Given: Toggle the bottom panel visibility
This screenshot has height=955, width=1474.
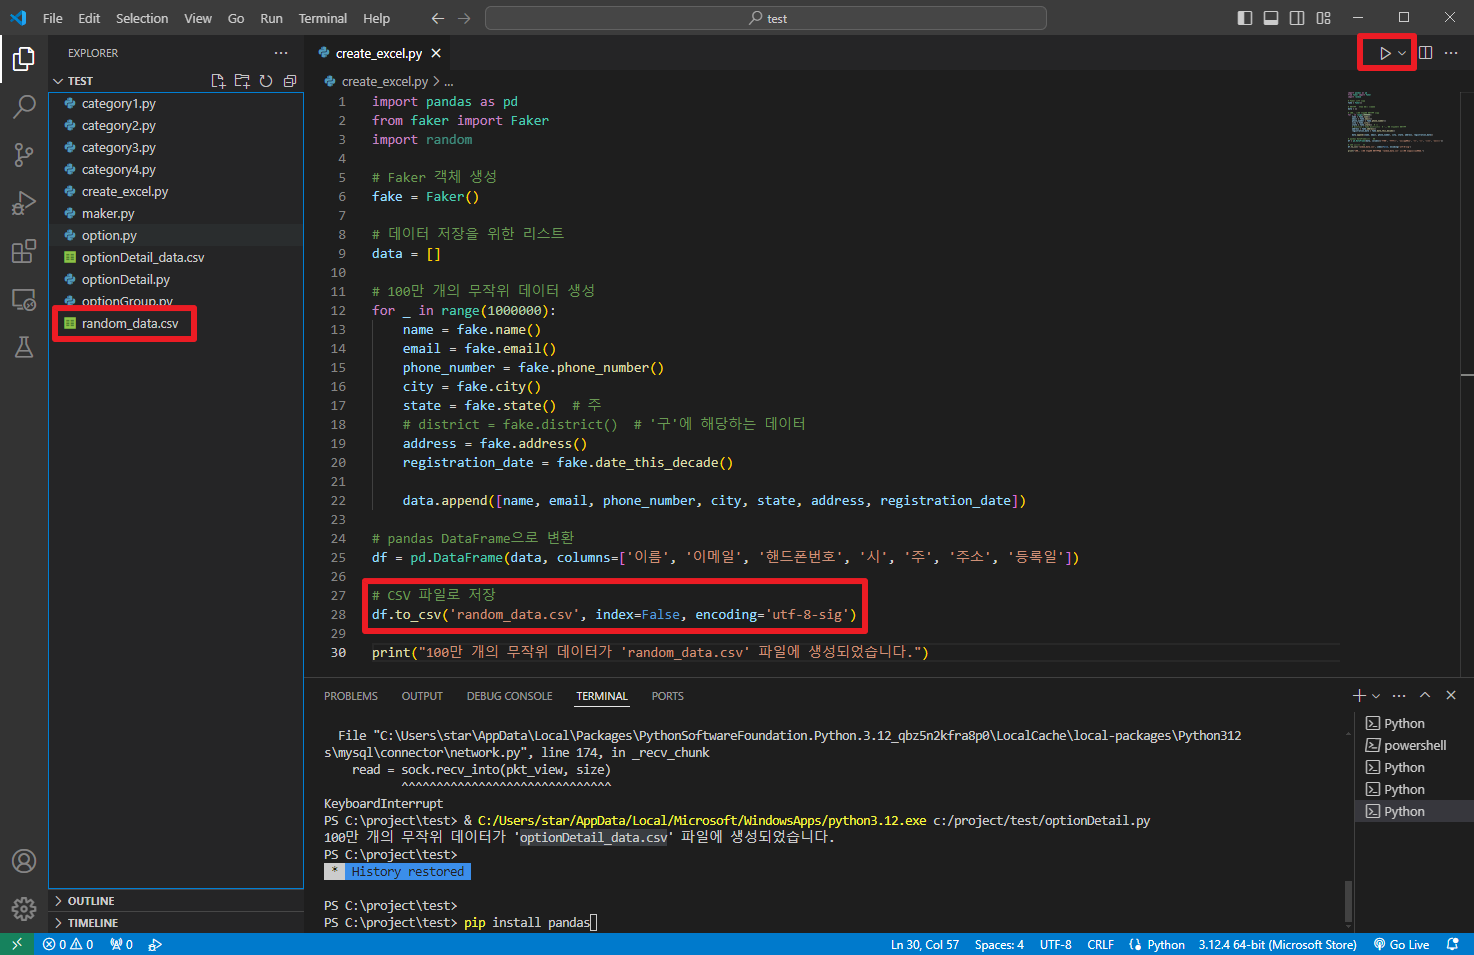Looking at the screenshot, I should [x=1271, y=18].
